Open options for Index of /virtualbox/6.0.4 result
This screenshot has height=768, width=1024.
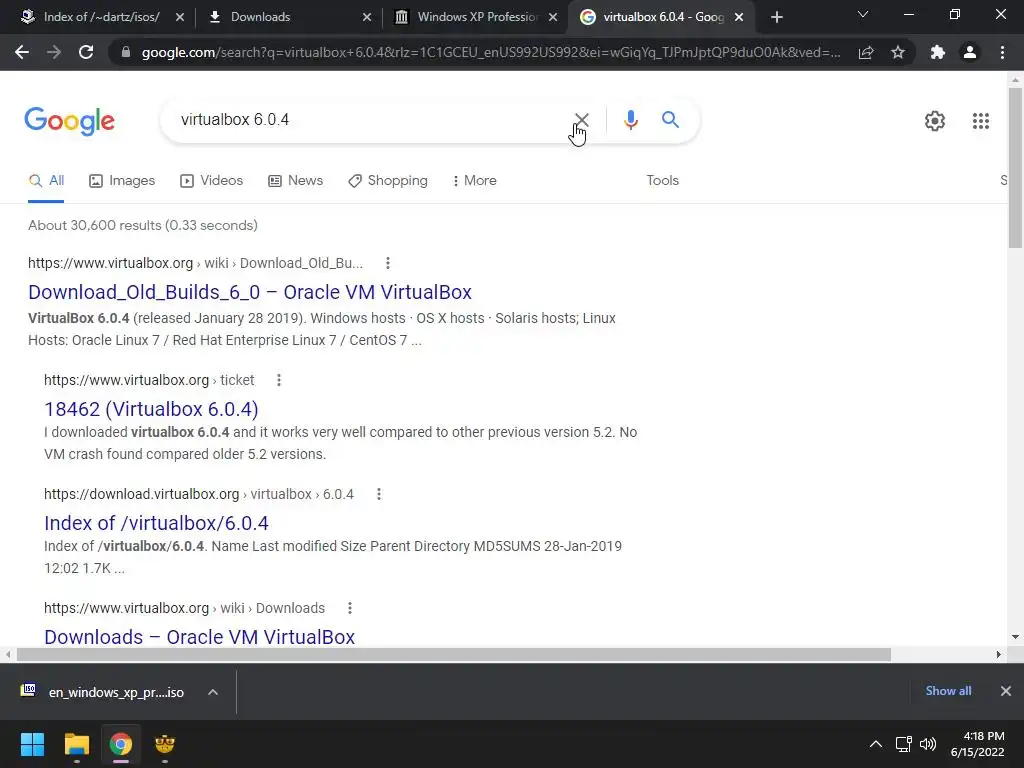click(379, 494)
